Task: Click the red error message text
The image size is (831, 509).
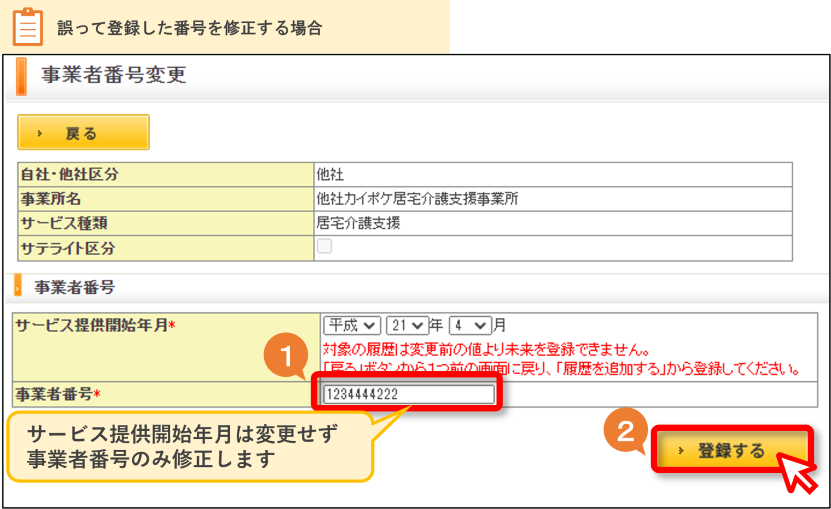Action: 561,359
